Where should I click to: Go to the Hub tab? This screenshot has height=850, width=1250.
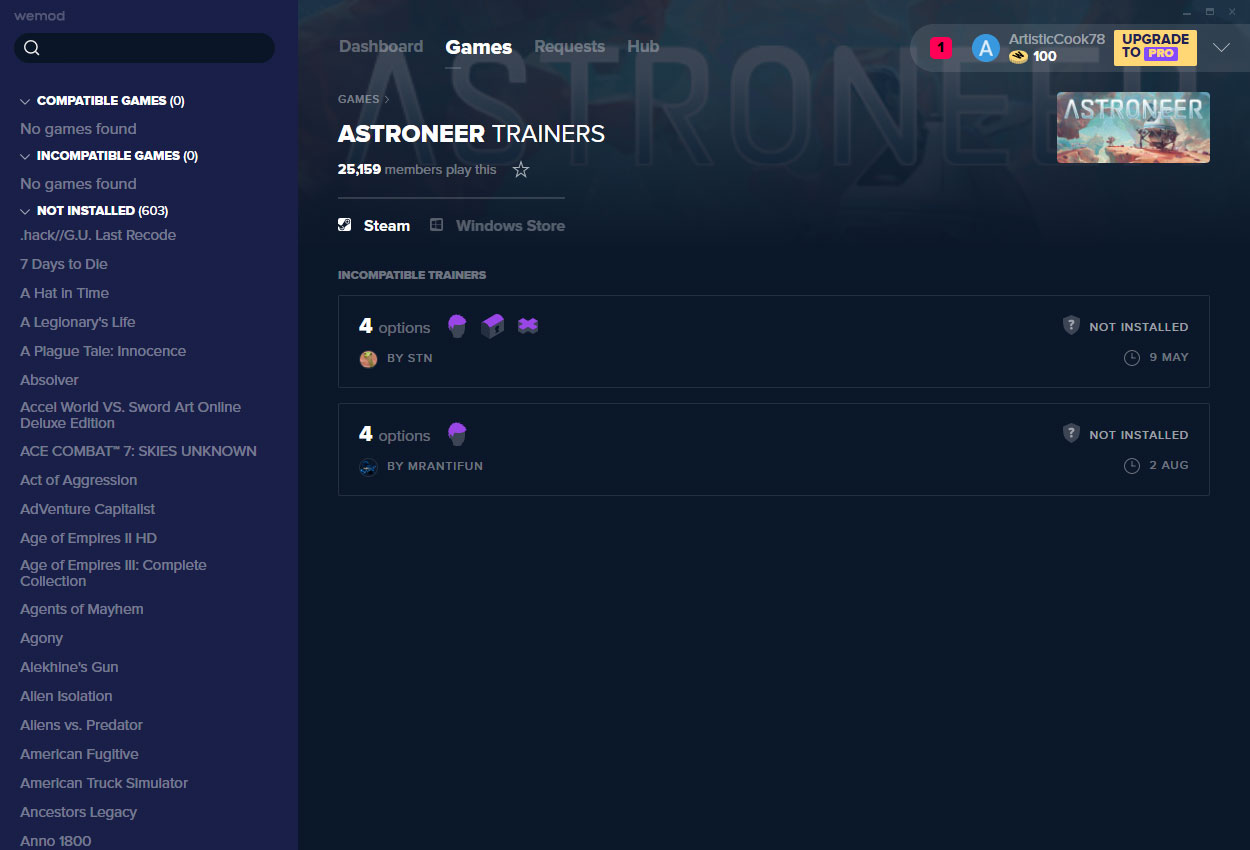643,47
